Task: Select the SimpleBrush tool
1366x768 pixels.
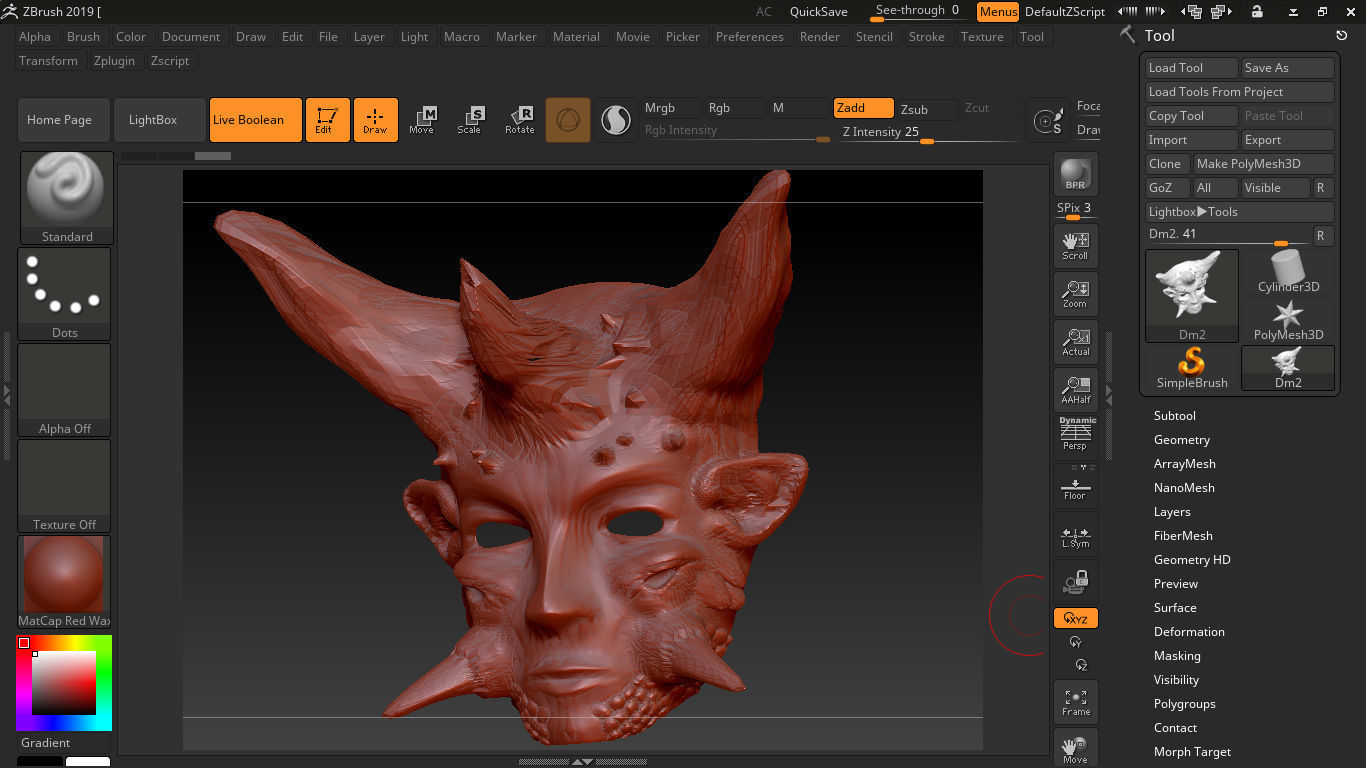Action: point(1192,368)
